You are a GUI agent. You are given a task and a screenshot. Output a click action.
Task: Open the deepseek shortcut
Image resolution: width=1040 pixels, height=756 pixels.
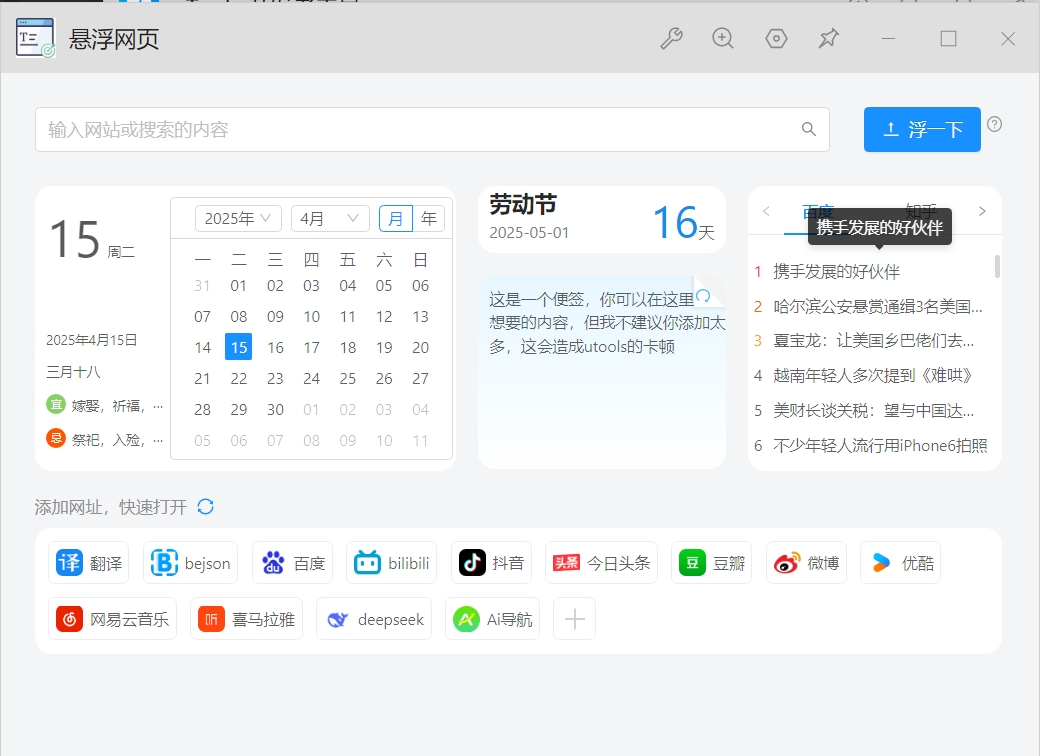[x=374, y=619]
